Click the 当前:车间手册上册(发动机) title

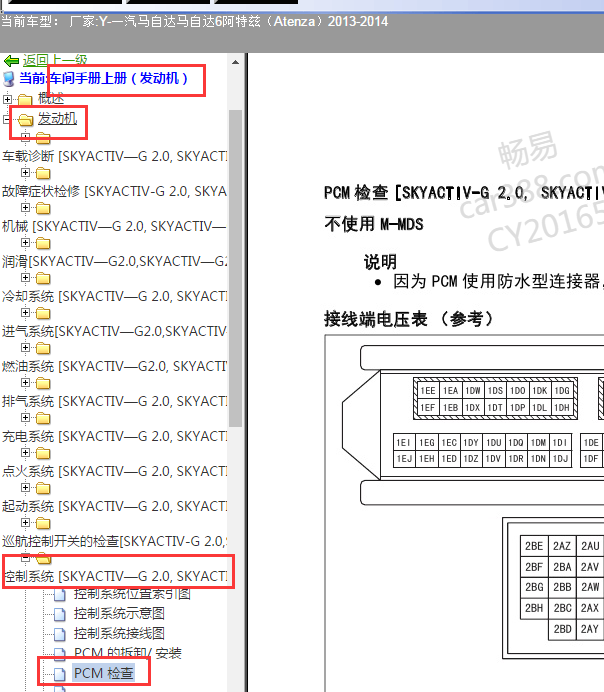(x=104, y=78)
